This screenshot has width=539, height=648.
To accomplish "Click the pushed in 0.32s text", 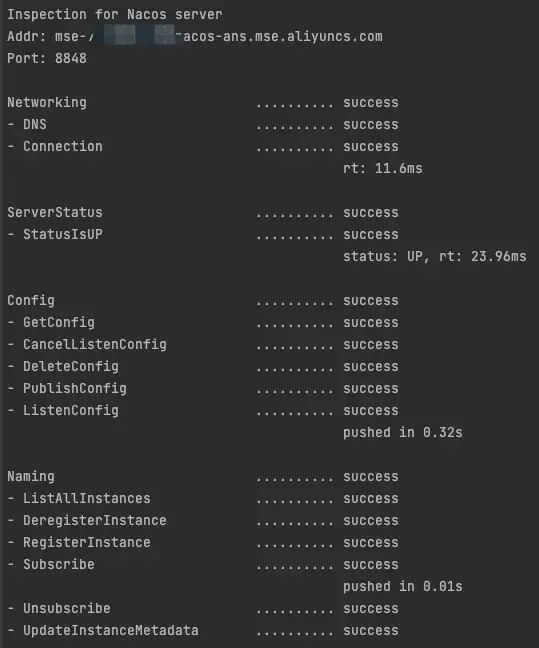I will (403, 433).
